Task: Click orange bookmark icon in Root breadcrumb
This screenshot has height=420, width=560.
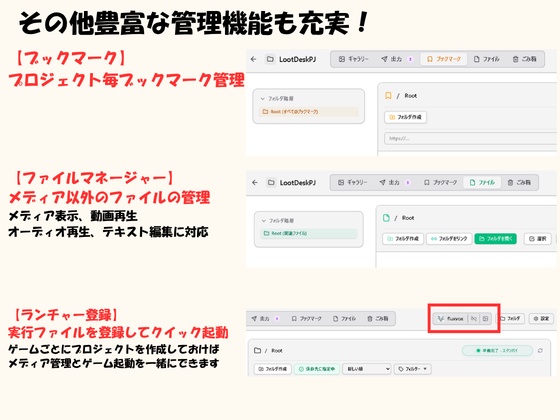Action: 388,96
